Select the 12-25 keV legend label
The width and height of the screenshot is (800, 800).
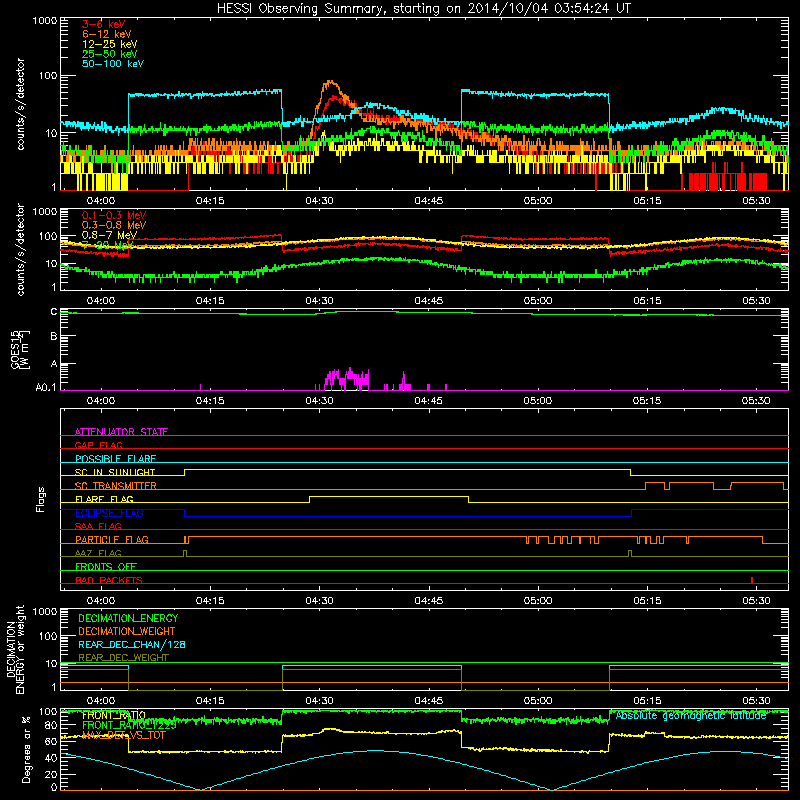(110, 44)
